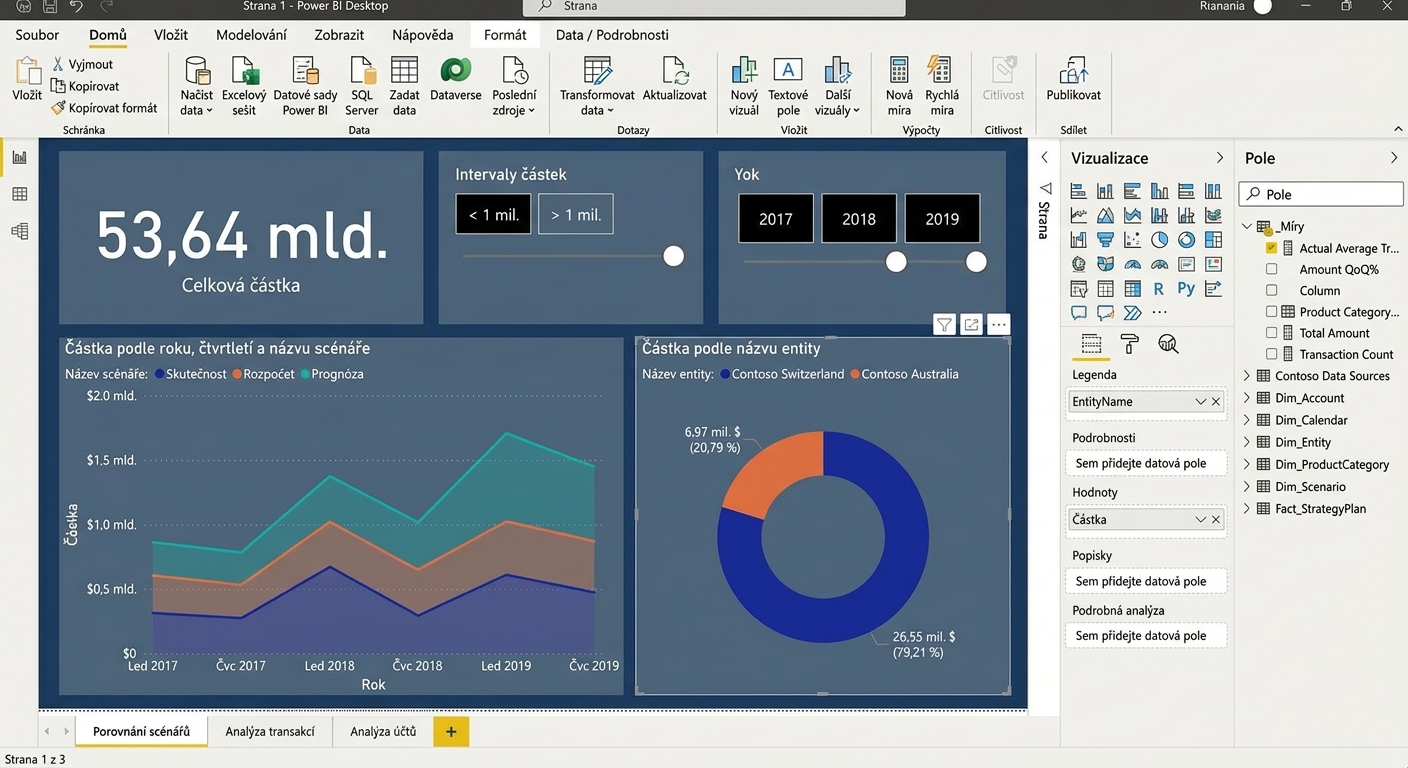1408x768 pixels.
Task: Save the file from title bar
Action: tap(49, 6)
